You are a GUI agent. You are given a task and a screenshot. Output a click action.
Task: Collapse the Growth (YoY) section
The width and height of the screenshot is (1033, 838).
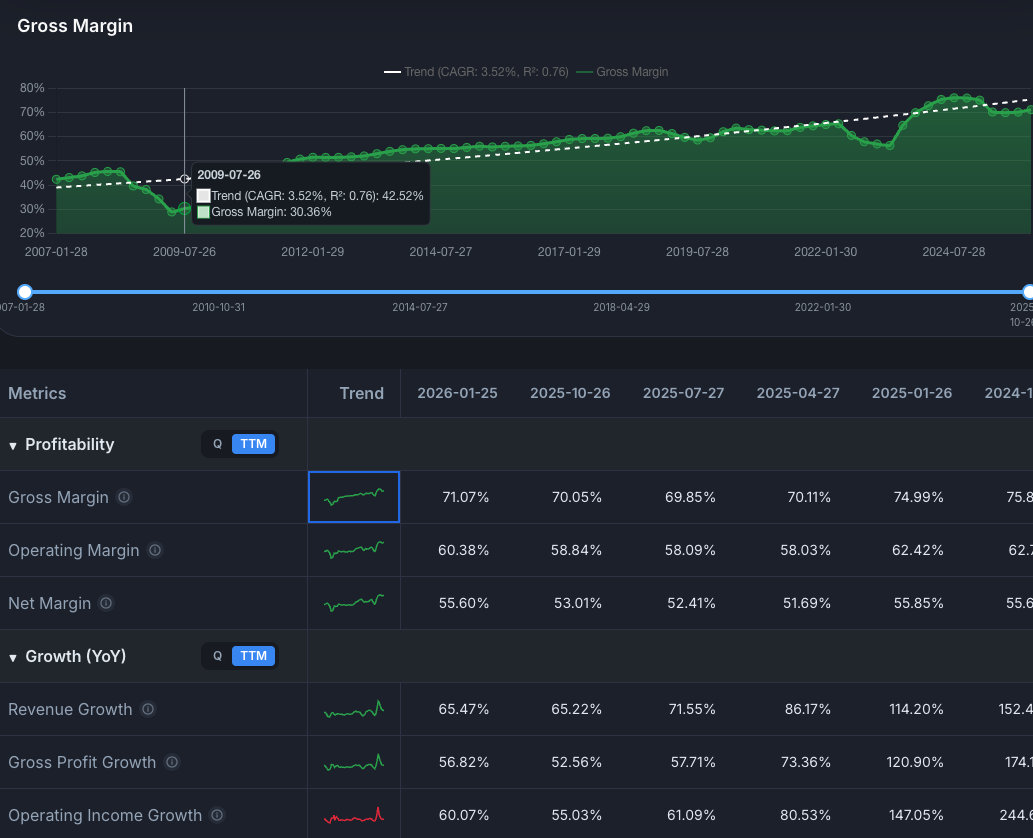pos(13,657)
